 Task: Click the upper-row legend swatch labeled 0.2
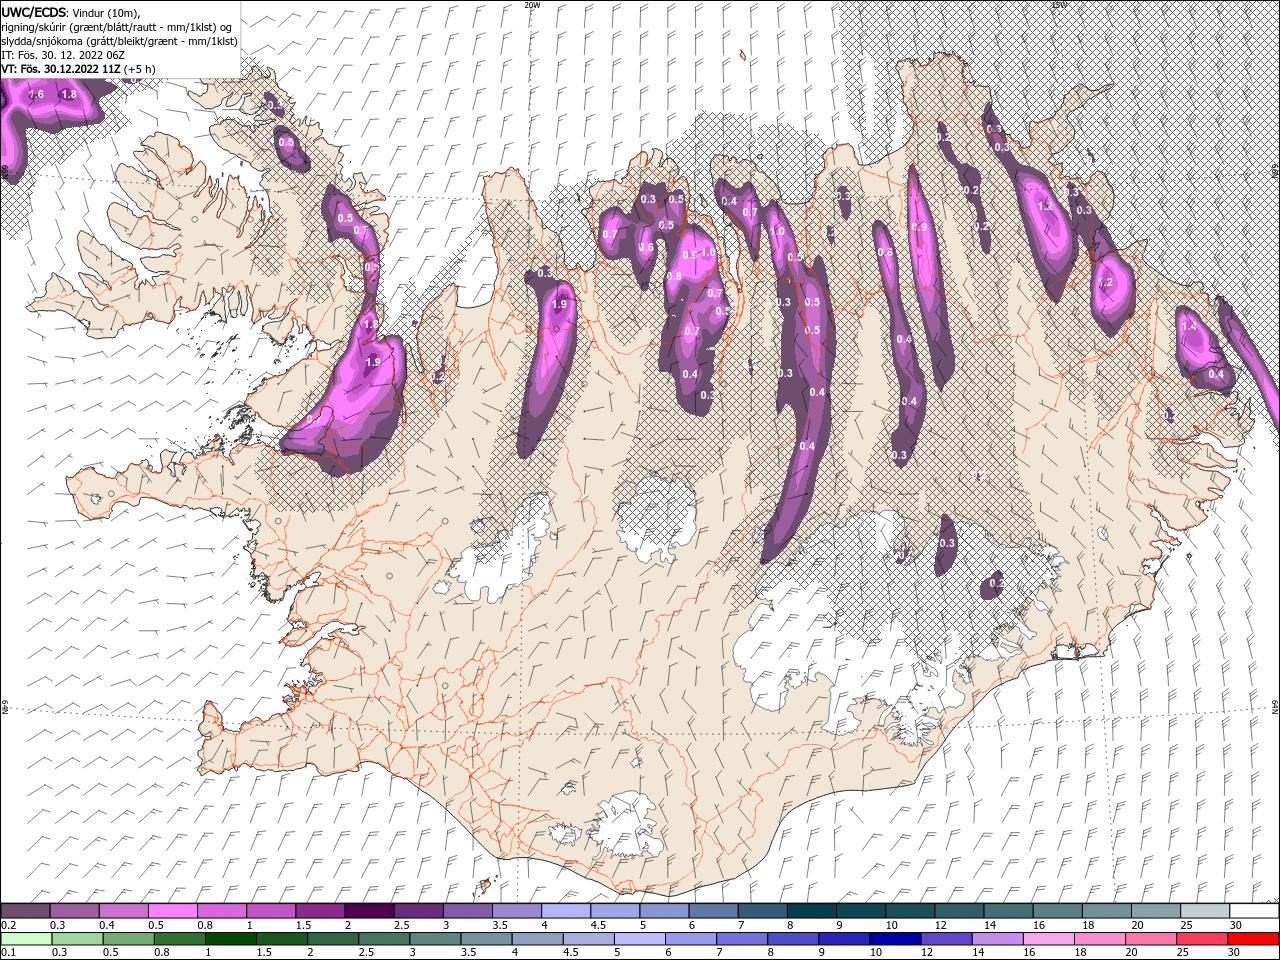pyautogui.click(x=25, y=911)
